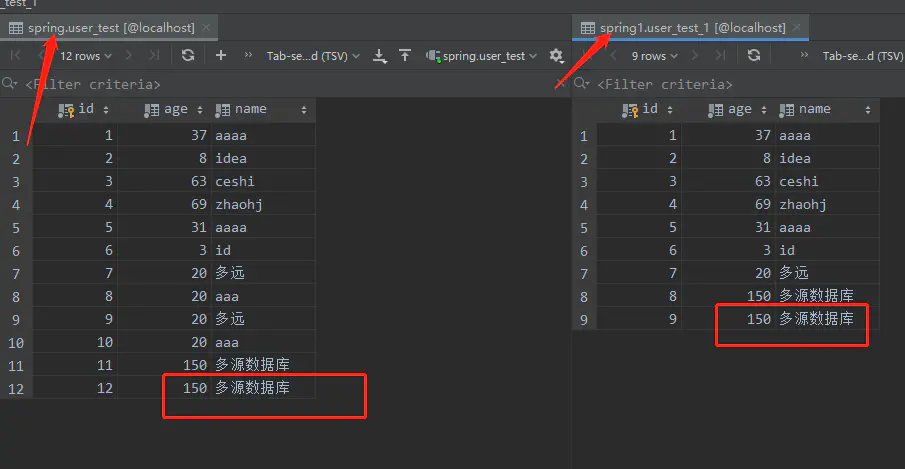Select 'zhaohj' name cell in spring.user_test
Viewport: 905px width, 469px height.
coord(263,204)
